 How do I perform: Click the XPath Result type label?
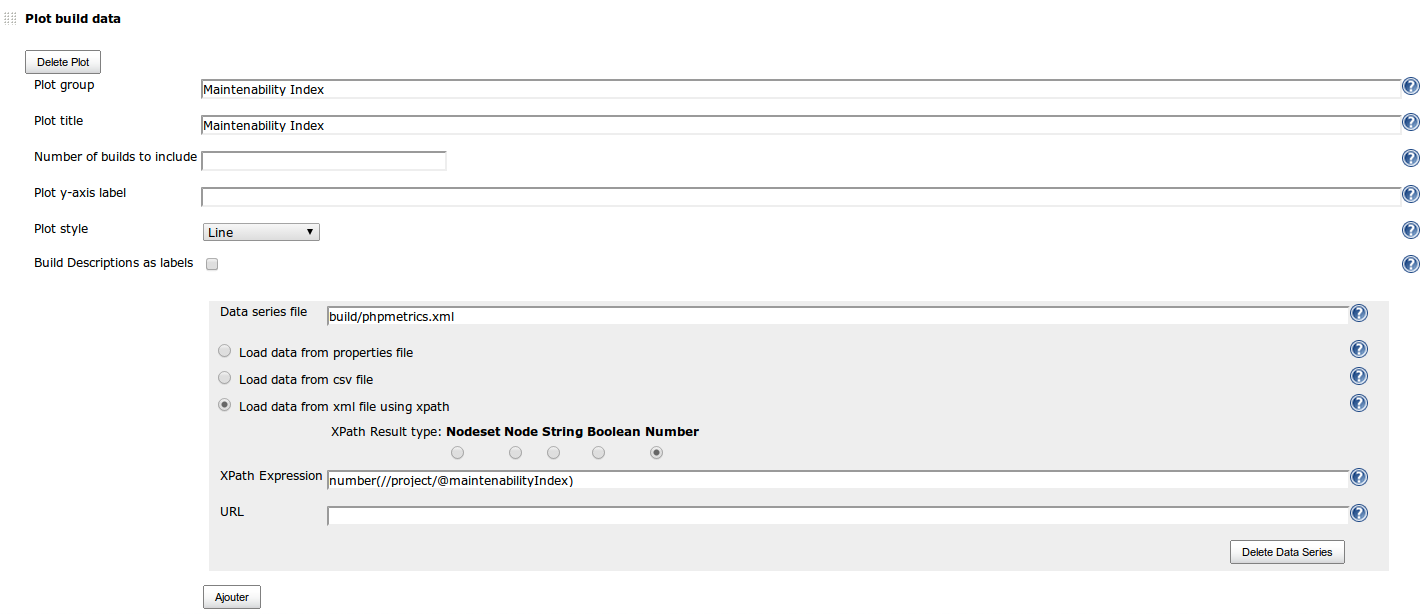[386, 432]
